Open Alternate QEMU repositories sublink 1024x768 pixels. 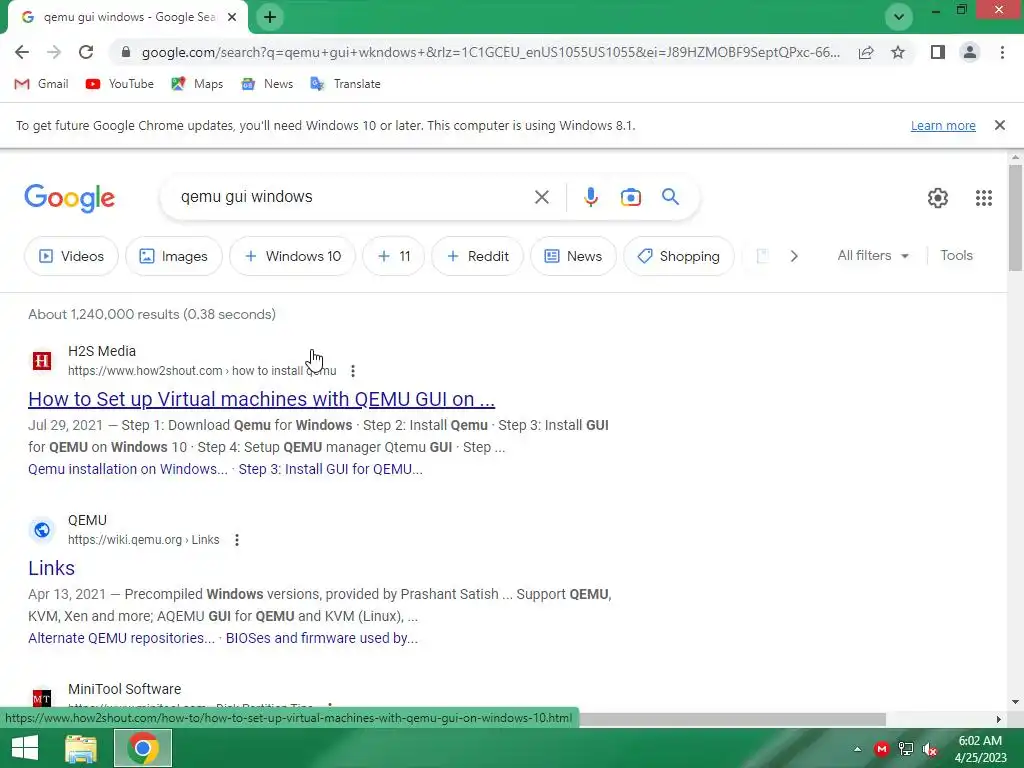[121, 638]
